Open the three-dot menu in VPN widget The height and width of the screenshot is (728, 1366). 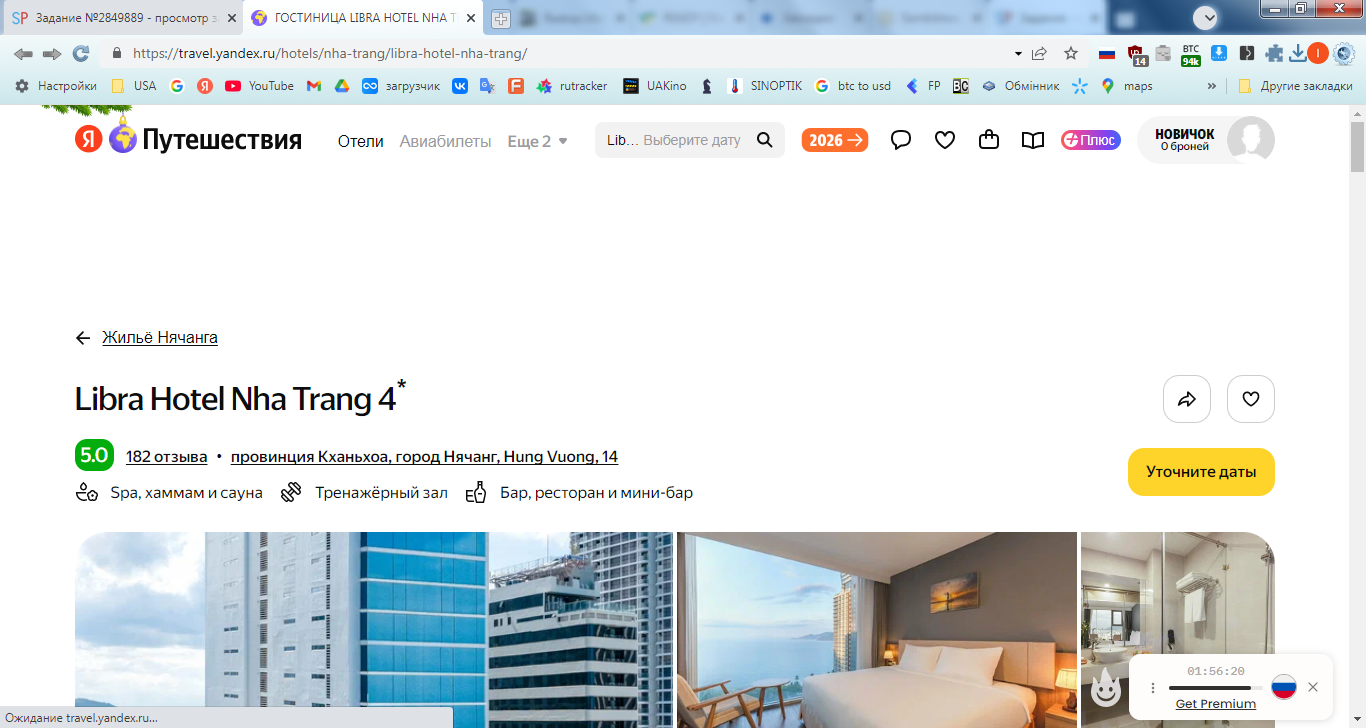point(1152,688)
